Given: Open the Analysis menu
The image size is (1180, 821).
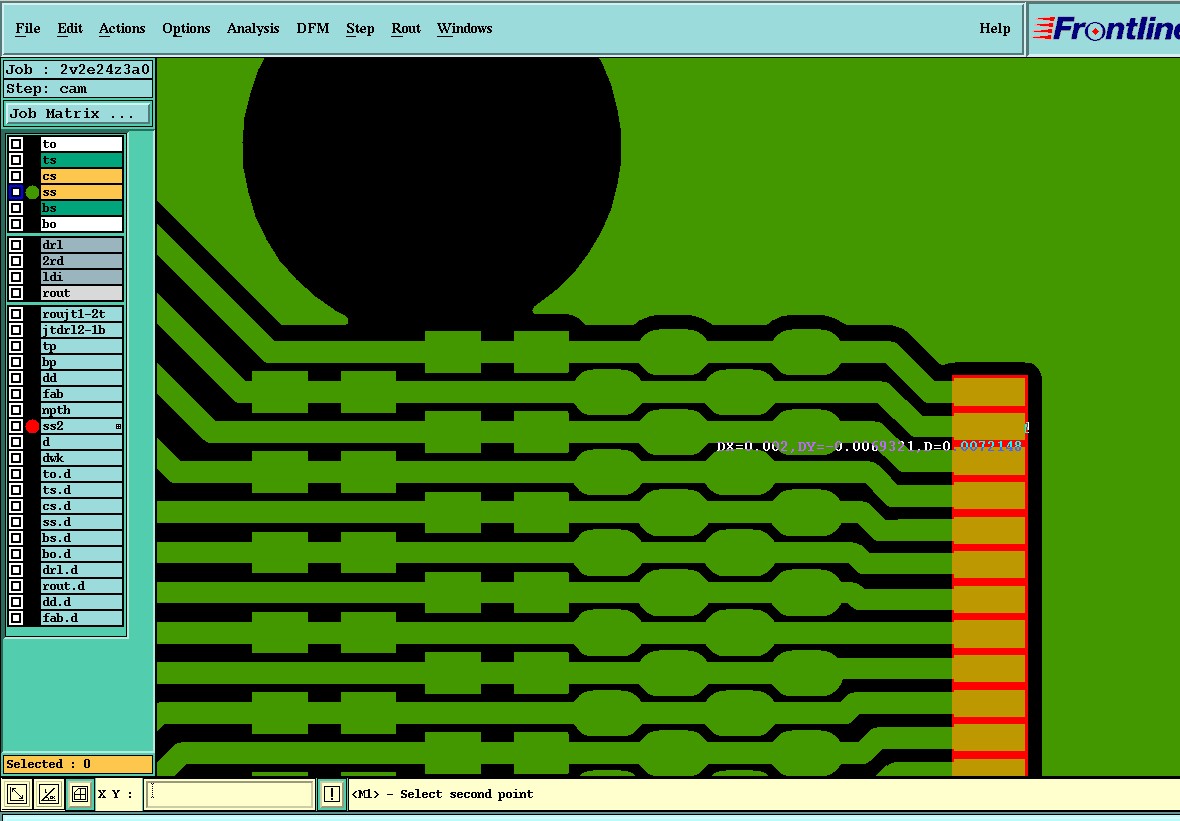Looking at the screenshot, I should tap(253, 29).
